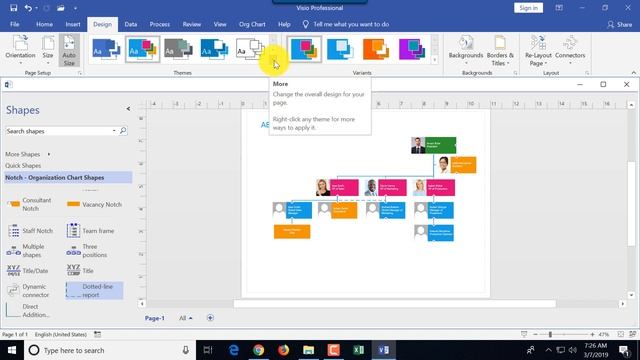This screenshot has width=640, height=360.
Task: Collapse the ribbon with the chevron
Action: (633, 73)
